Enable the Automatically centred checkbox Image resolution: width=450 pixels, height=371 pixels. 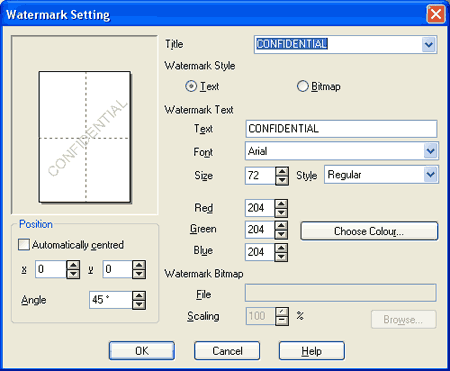pos(24,245)
